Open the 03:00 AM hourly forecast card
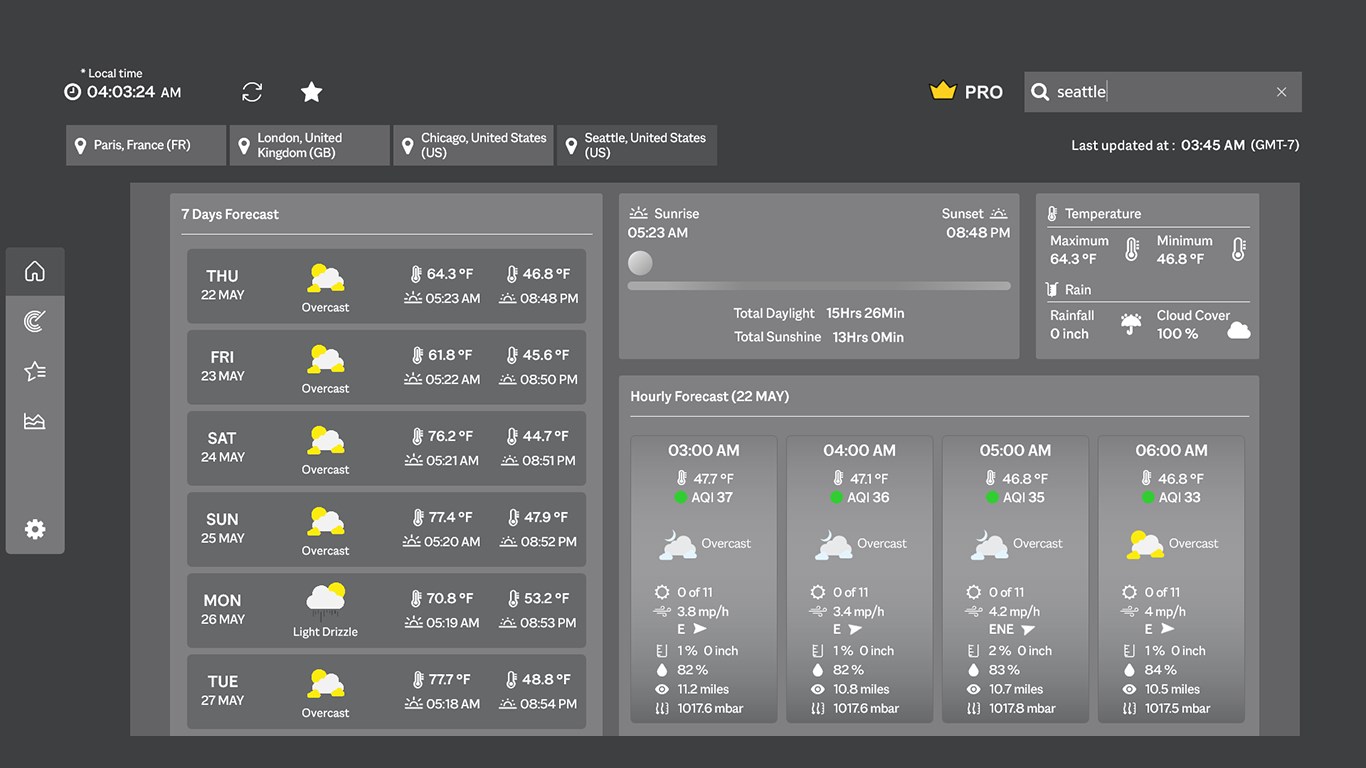The image size is (1366, 768). tap(703, 578)
